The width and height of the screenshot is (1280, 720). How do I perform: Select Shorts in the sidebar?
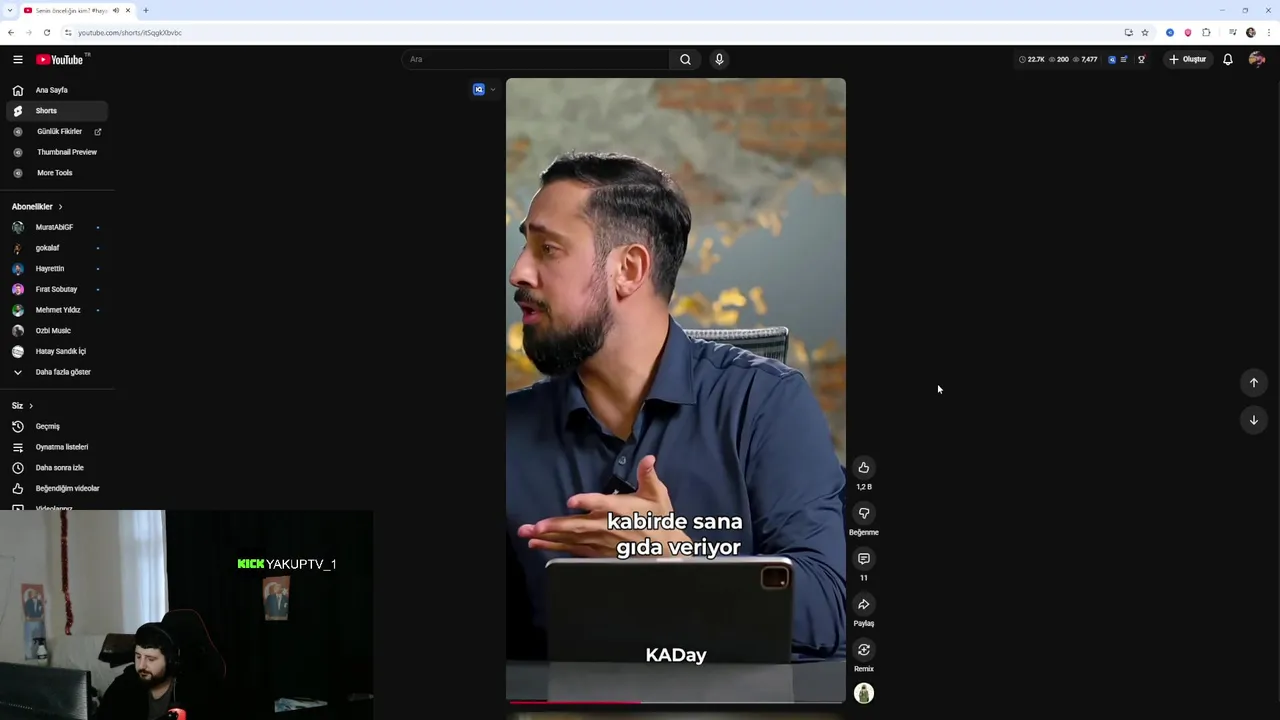55,111
